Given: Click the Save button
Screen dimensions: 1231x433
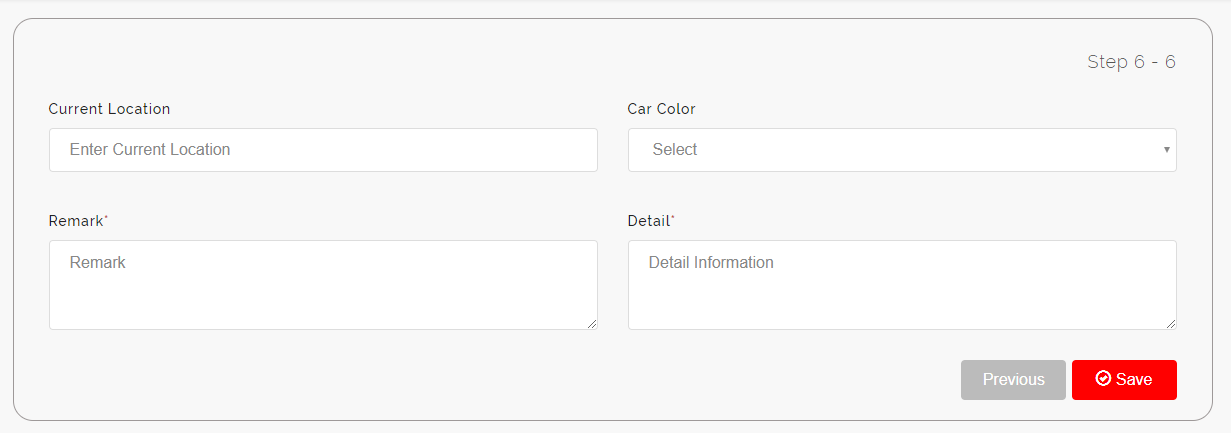Looking at the screenshot, I should [x=1124, y=380].
